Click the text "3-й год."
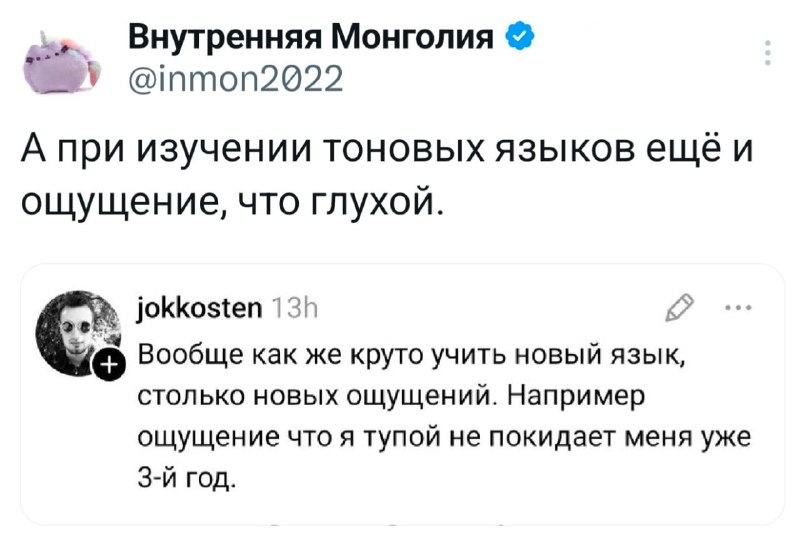Image resolution: width=800 pixels, height=536 pixels. point(187,479)
